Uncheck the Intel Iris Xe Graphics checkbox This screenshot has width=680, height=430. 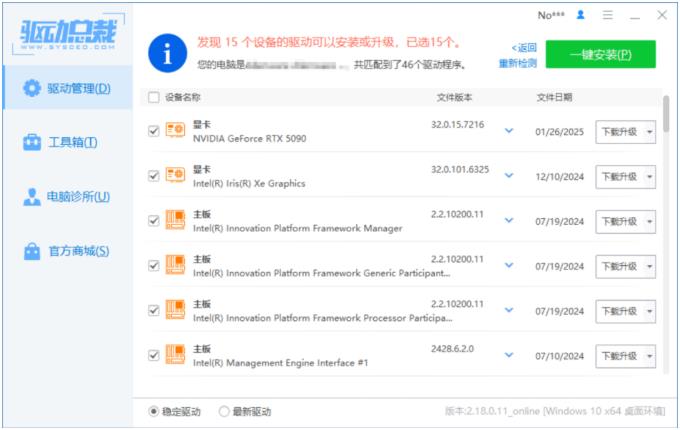pyautogui.click(x=154, y=176)
